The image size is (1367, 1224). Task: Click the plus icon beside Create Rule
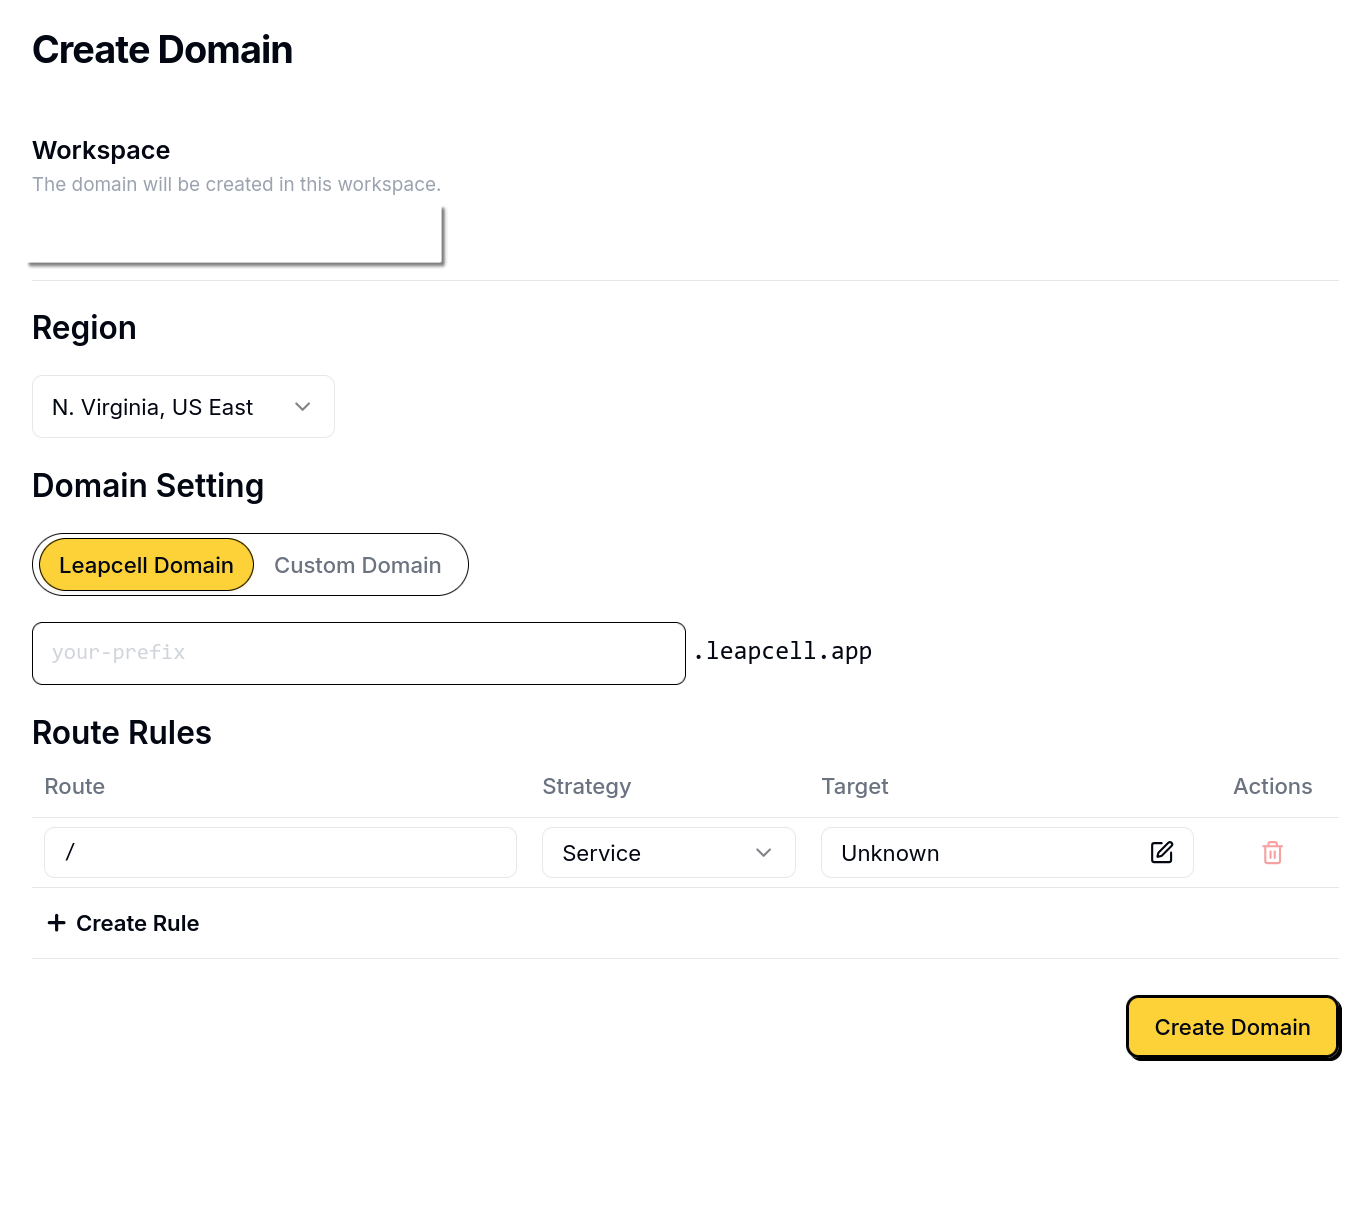pyautogui.click(x=57, y=923)
